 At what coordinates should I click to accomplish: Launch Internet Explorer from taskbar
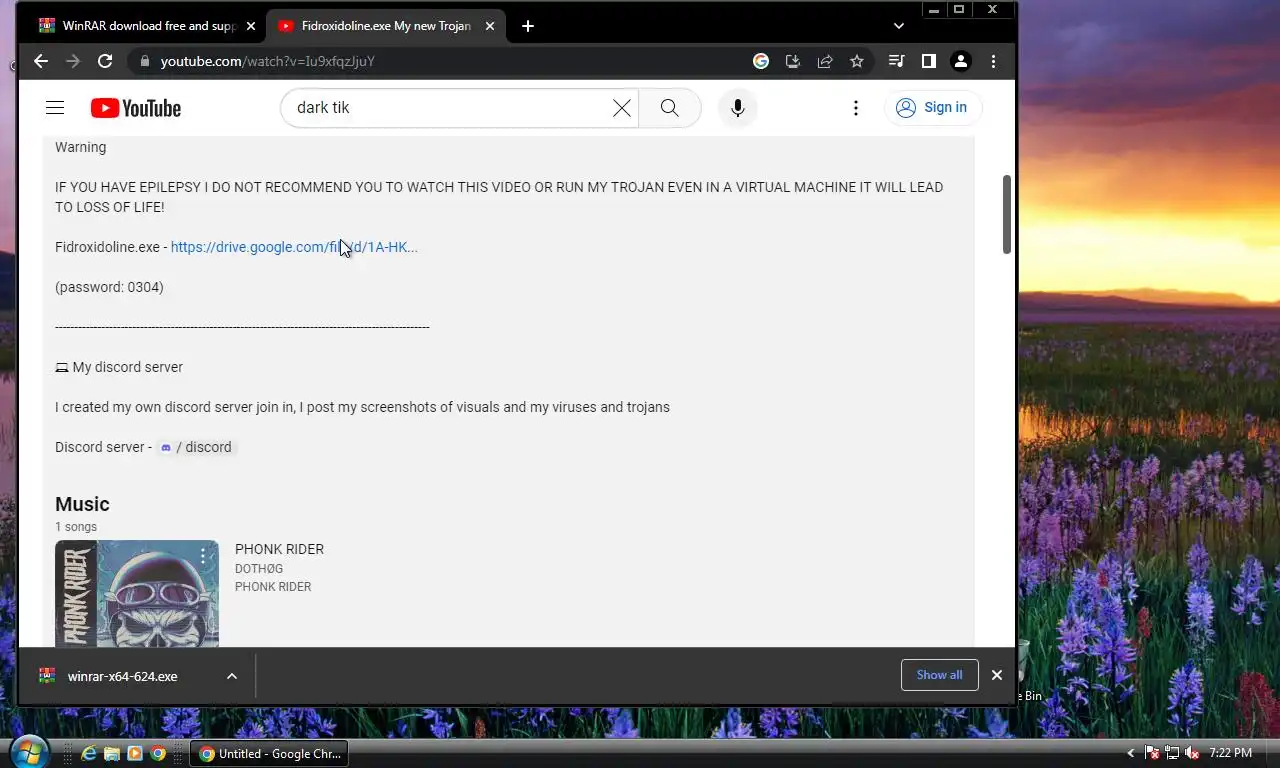pos(88,753)
